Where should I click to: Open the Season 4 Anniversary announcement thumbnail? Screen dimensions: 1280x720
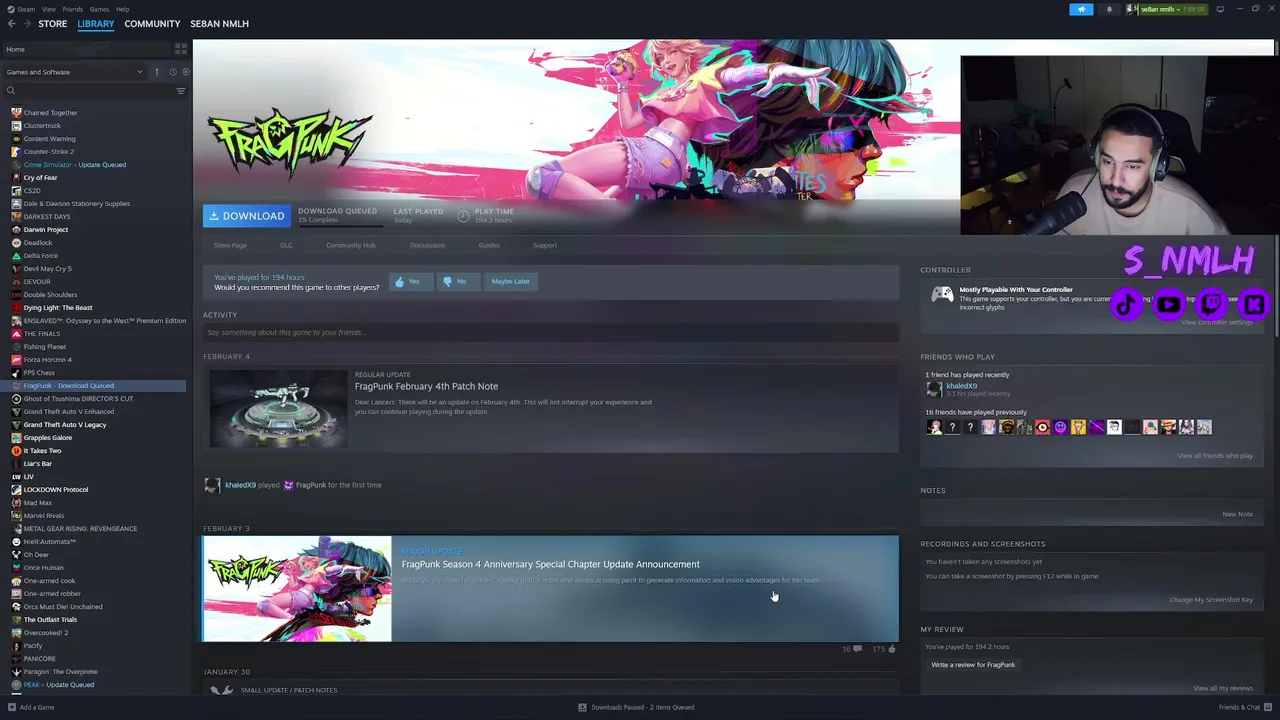point(297,589)
